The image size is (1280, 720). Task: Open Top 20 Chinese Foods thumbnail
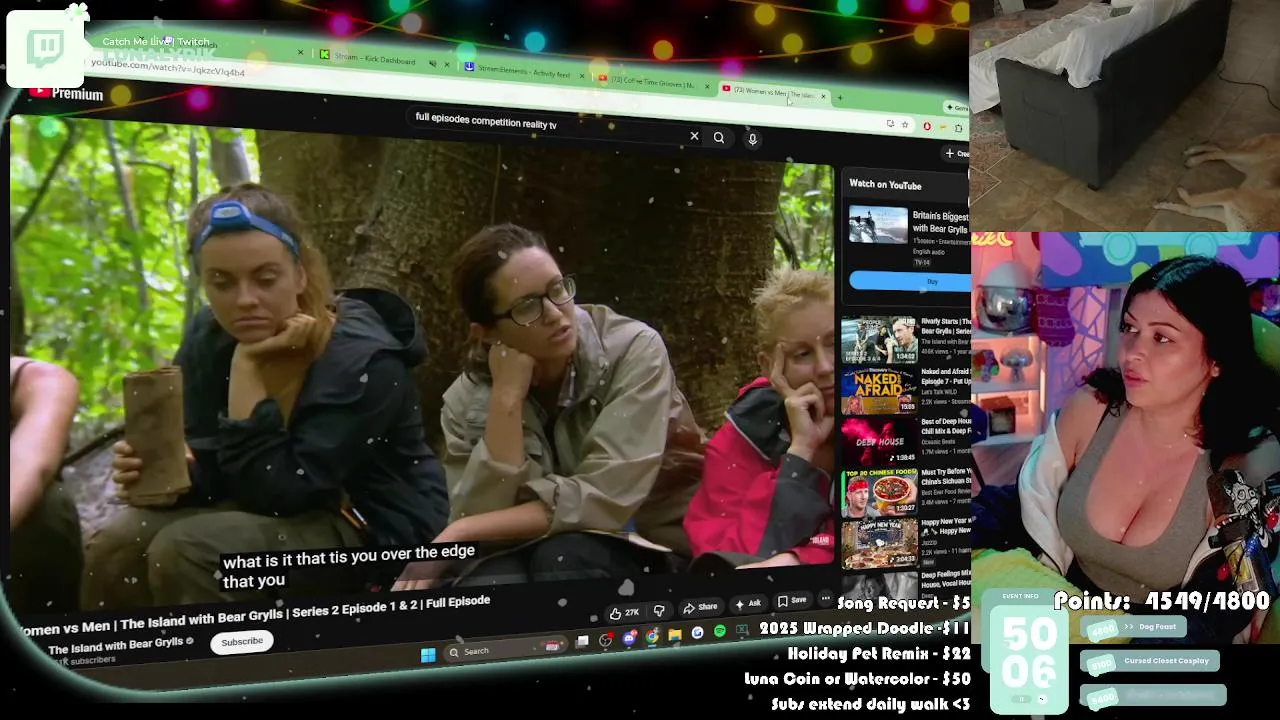pos(878,491)
